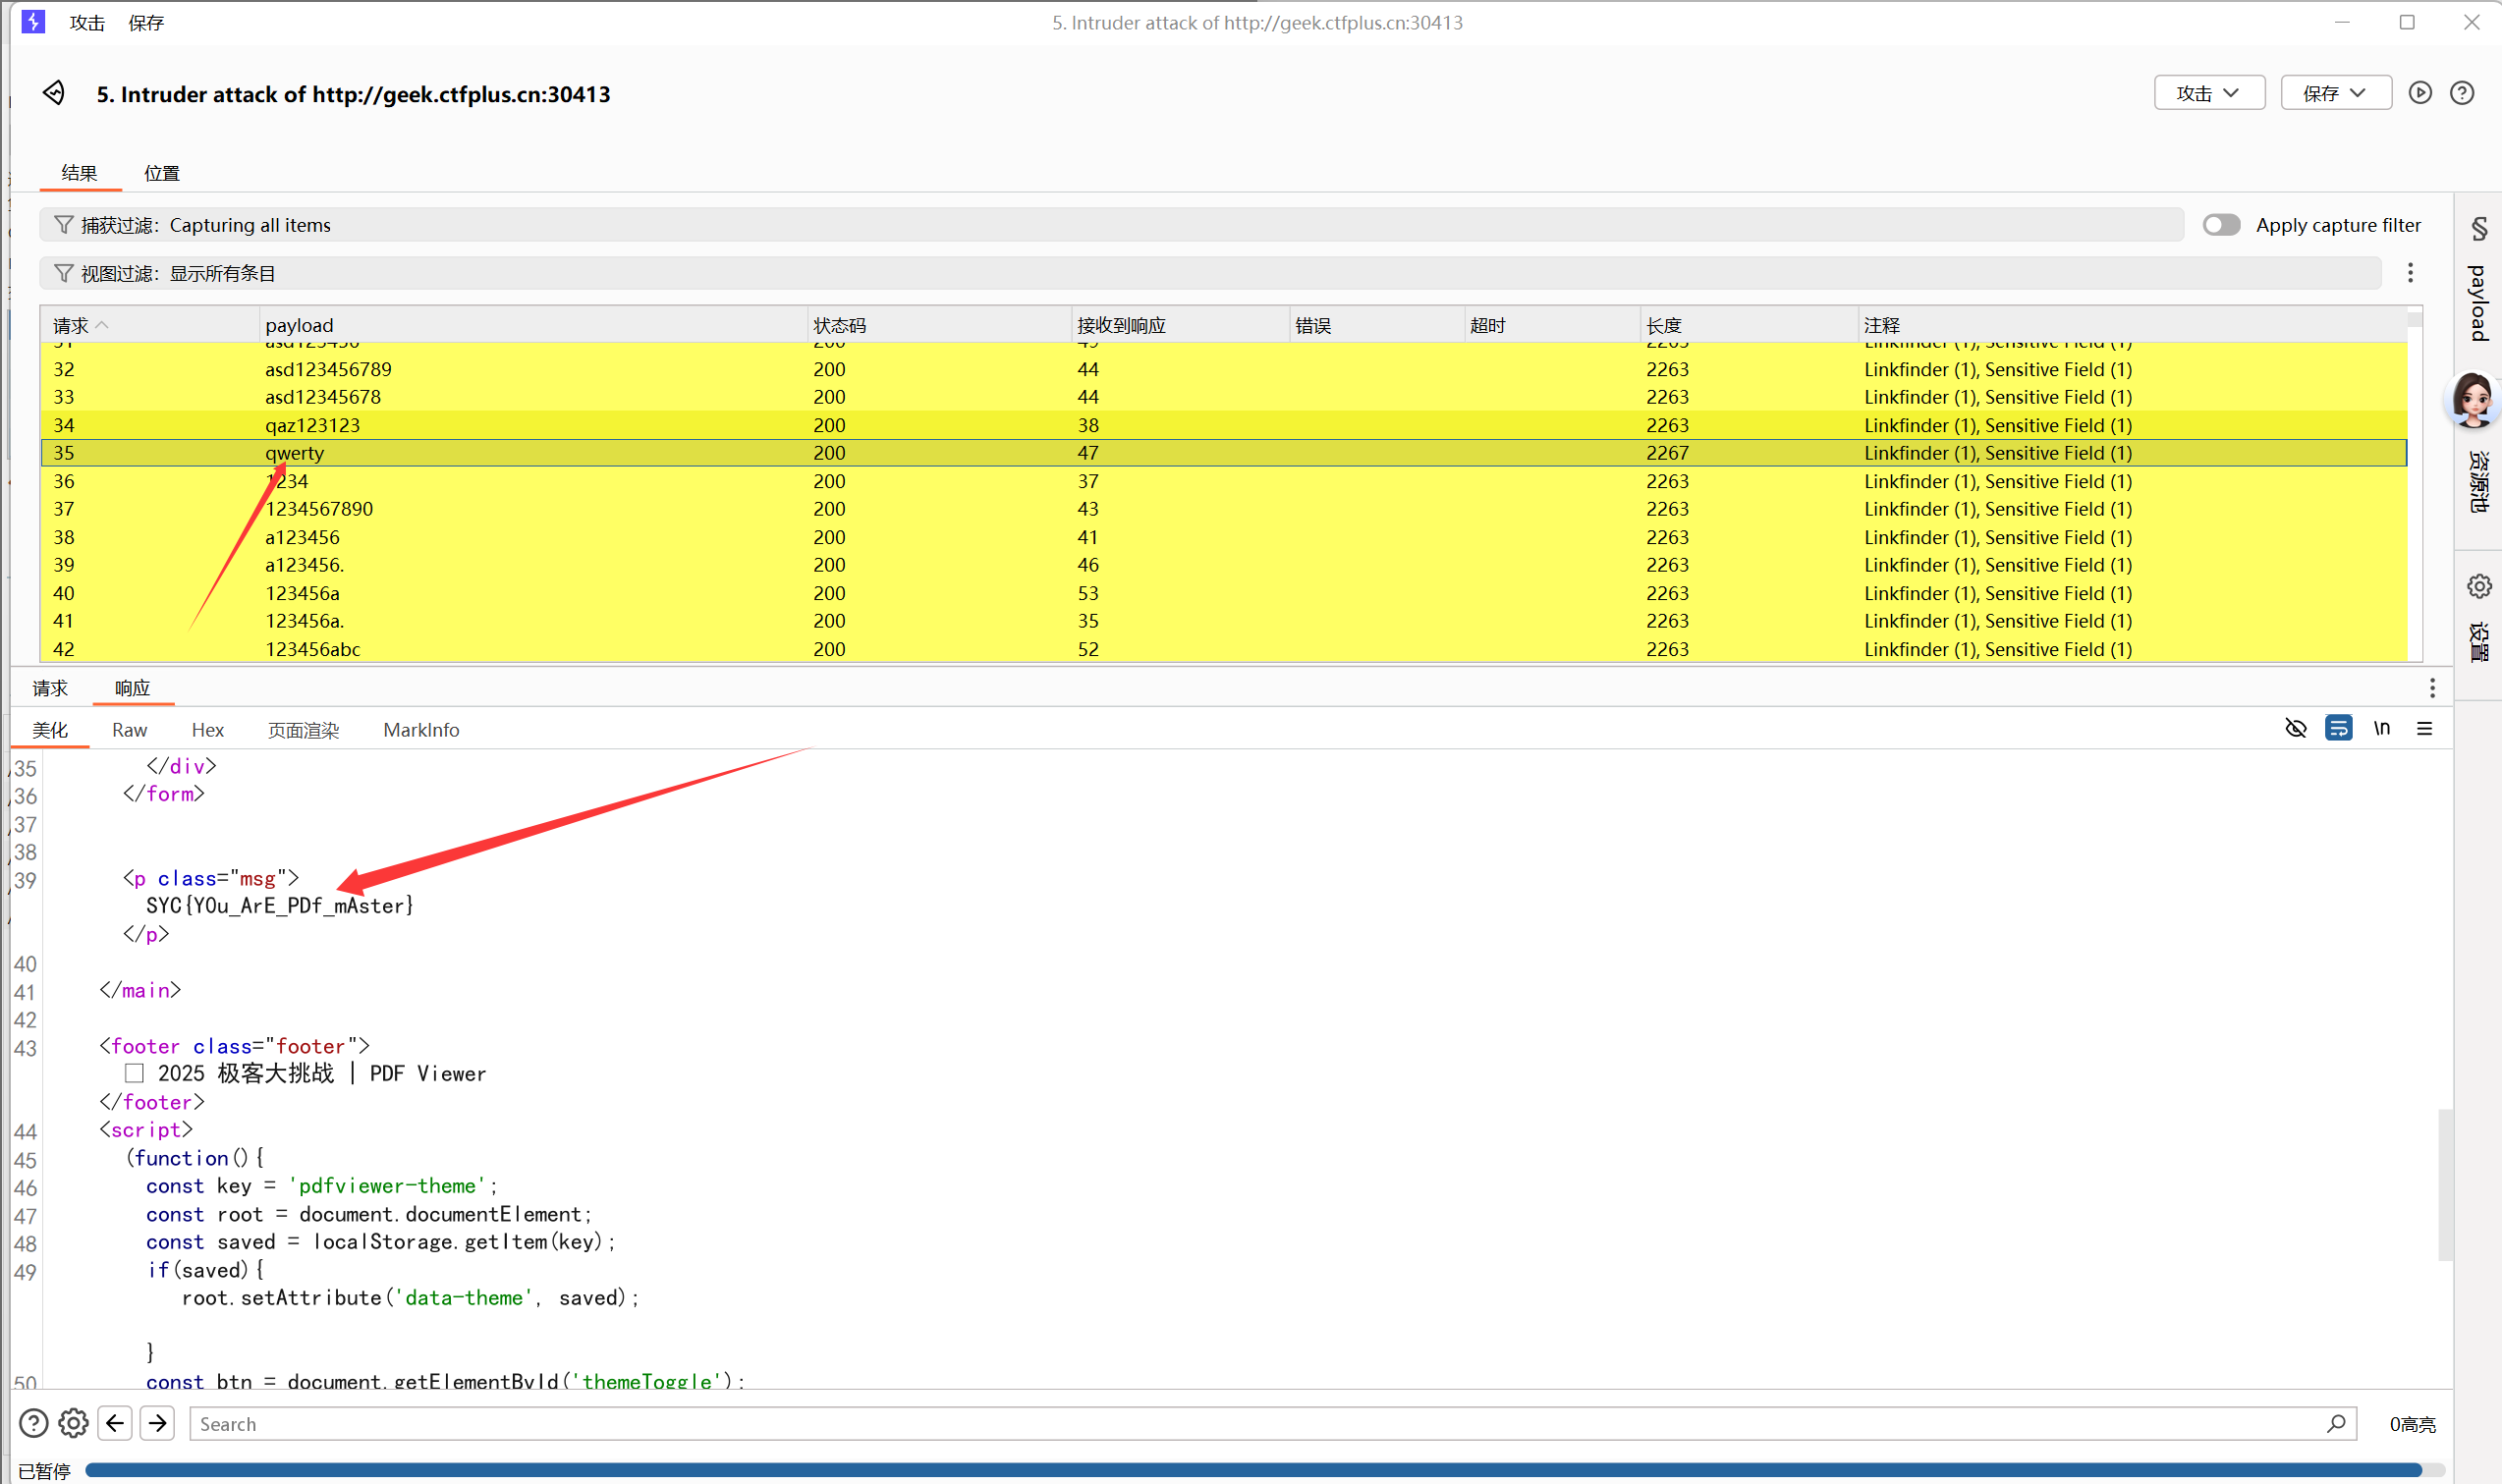Image resolution: width=2502 pixels, height=1484 pixels.
Task: Open the help question mark icon top right
Action: [x=2461, y=93]
